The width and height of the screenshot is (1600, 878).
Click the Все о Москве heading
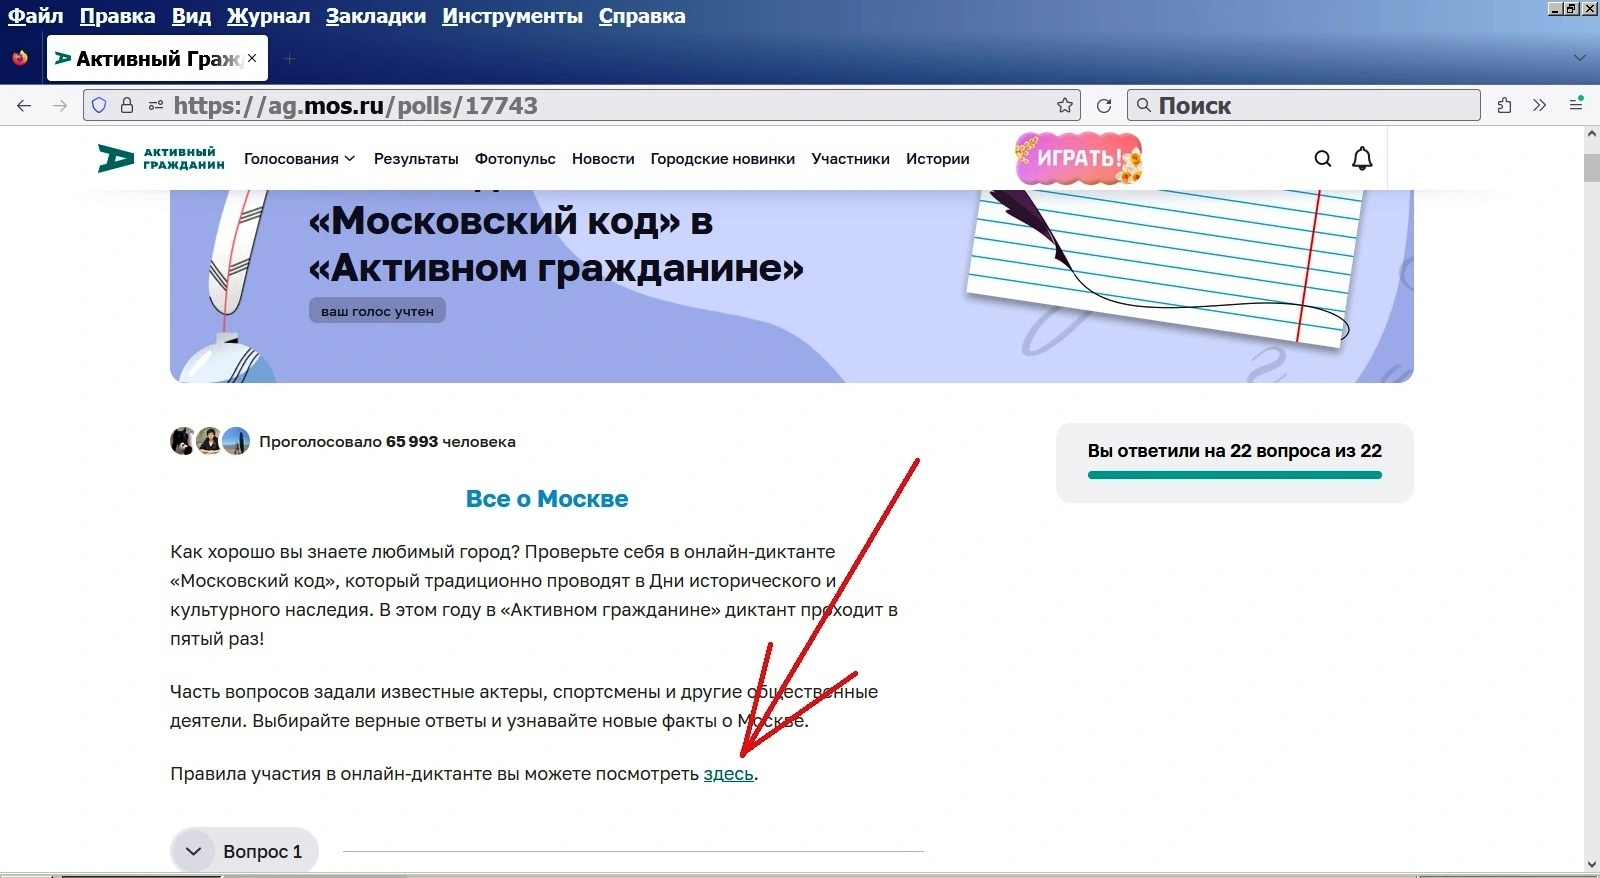[547, 499]
